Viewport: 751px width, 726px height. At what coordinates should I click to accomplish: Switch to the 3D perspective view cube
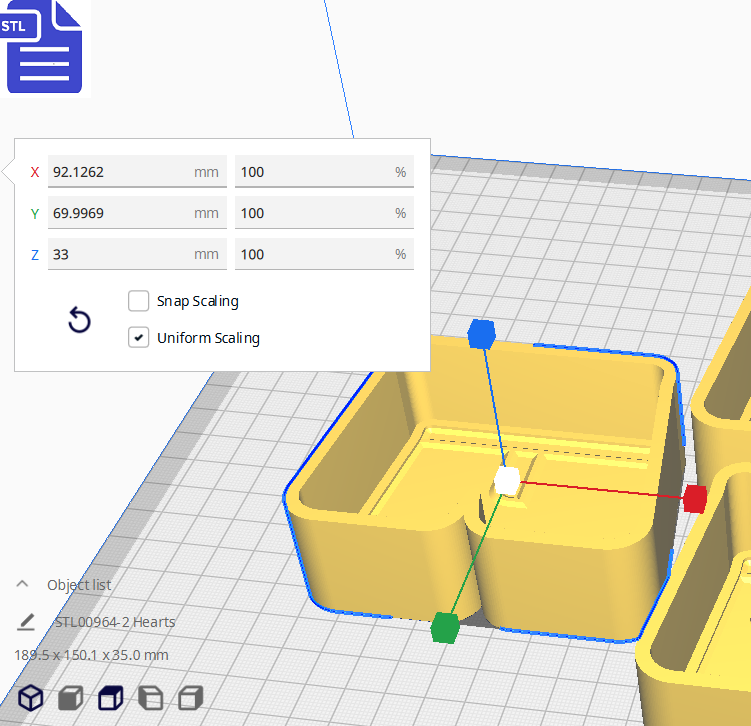click(31, 697)
